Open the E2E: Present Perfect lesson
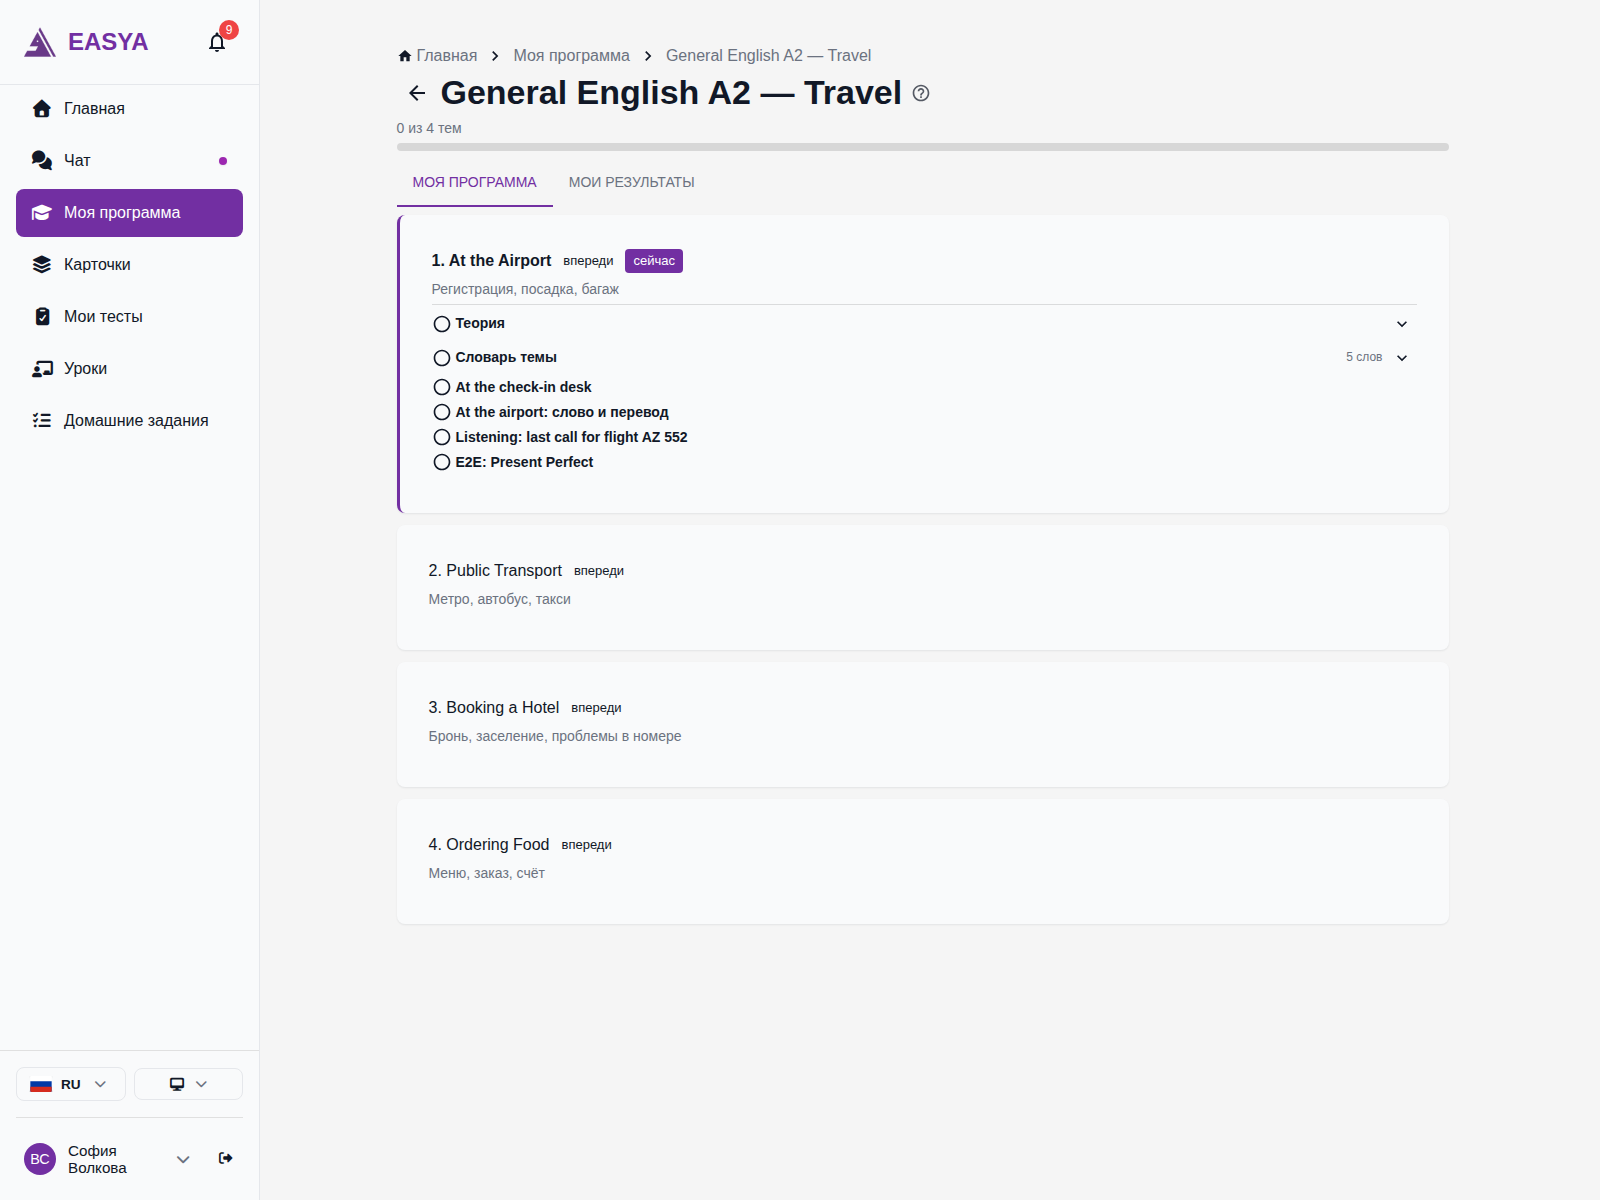 pos(524,462)
